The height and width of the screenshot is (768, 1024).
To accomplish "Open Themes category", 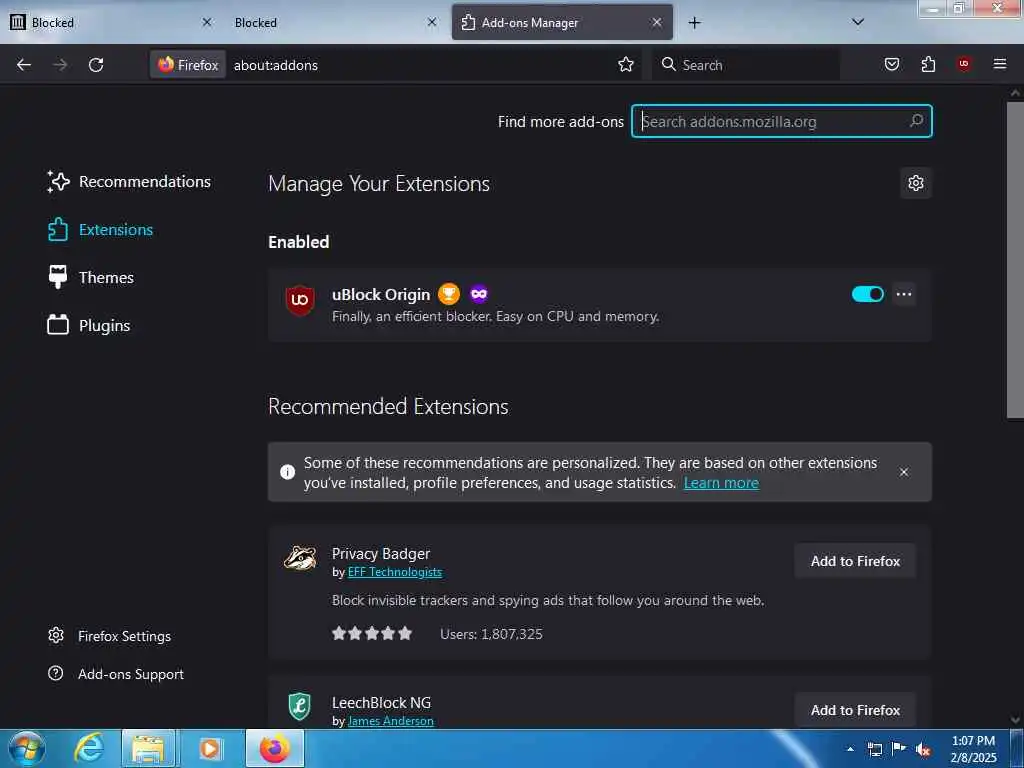I will pos(90,278).
